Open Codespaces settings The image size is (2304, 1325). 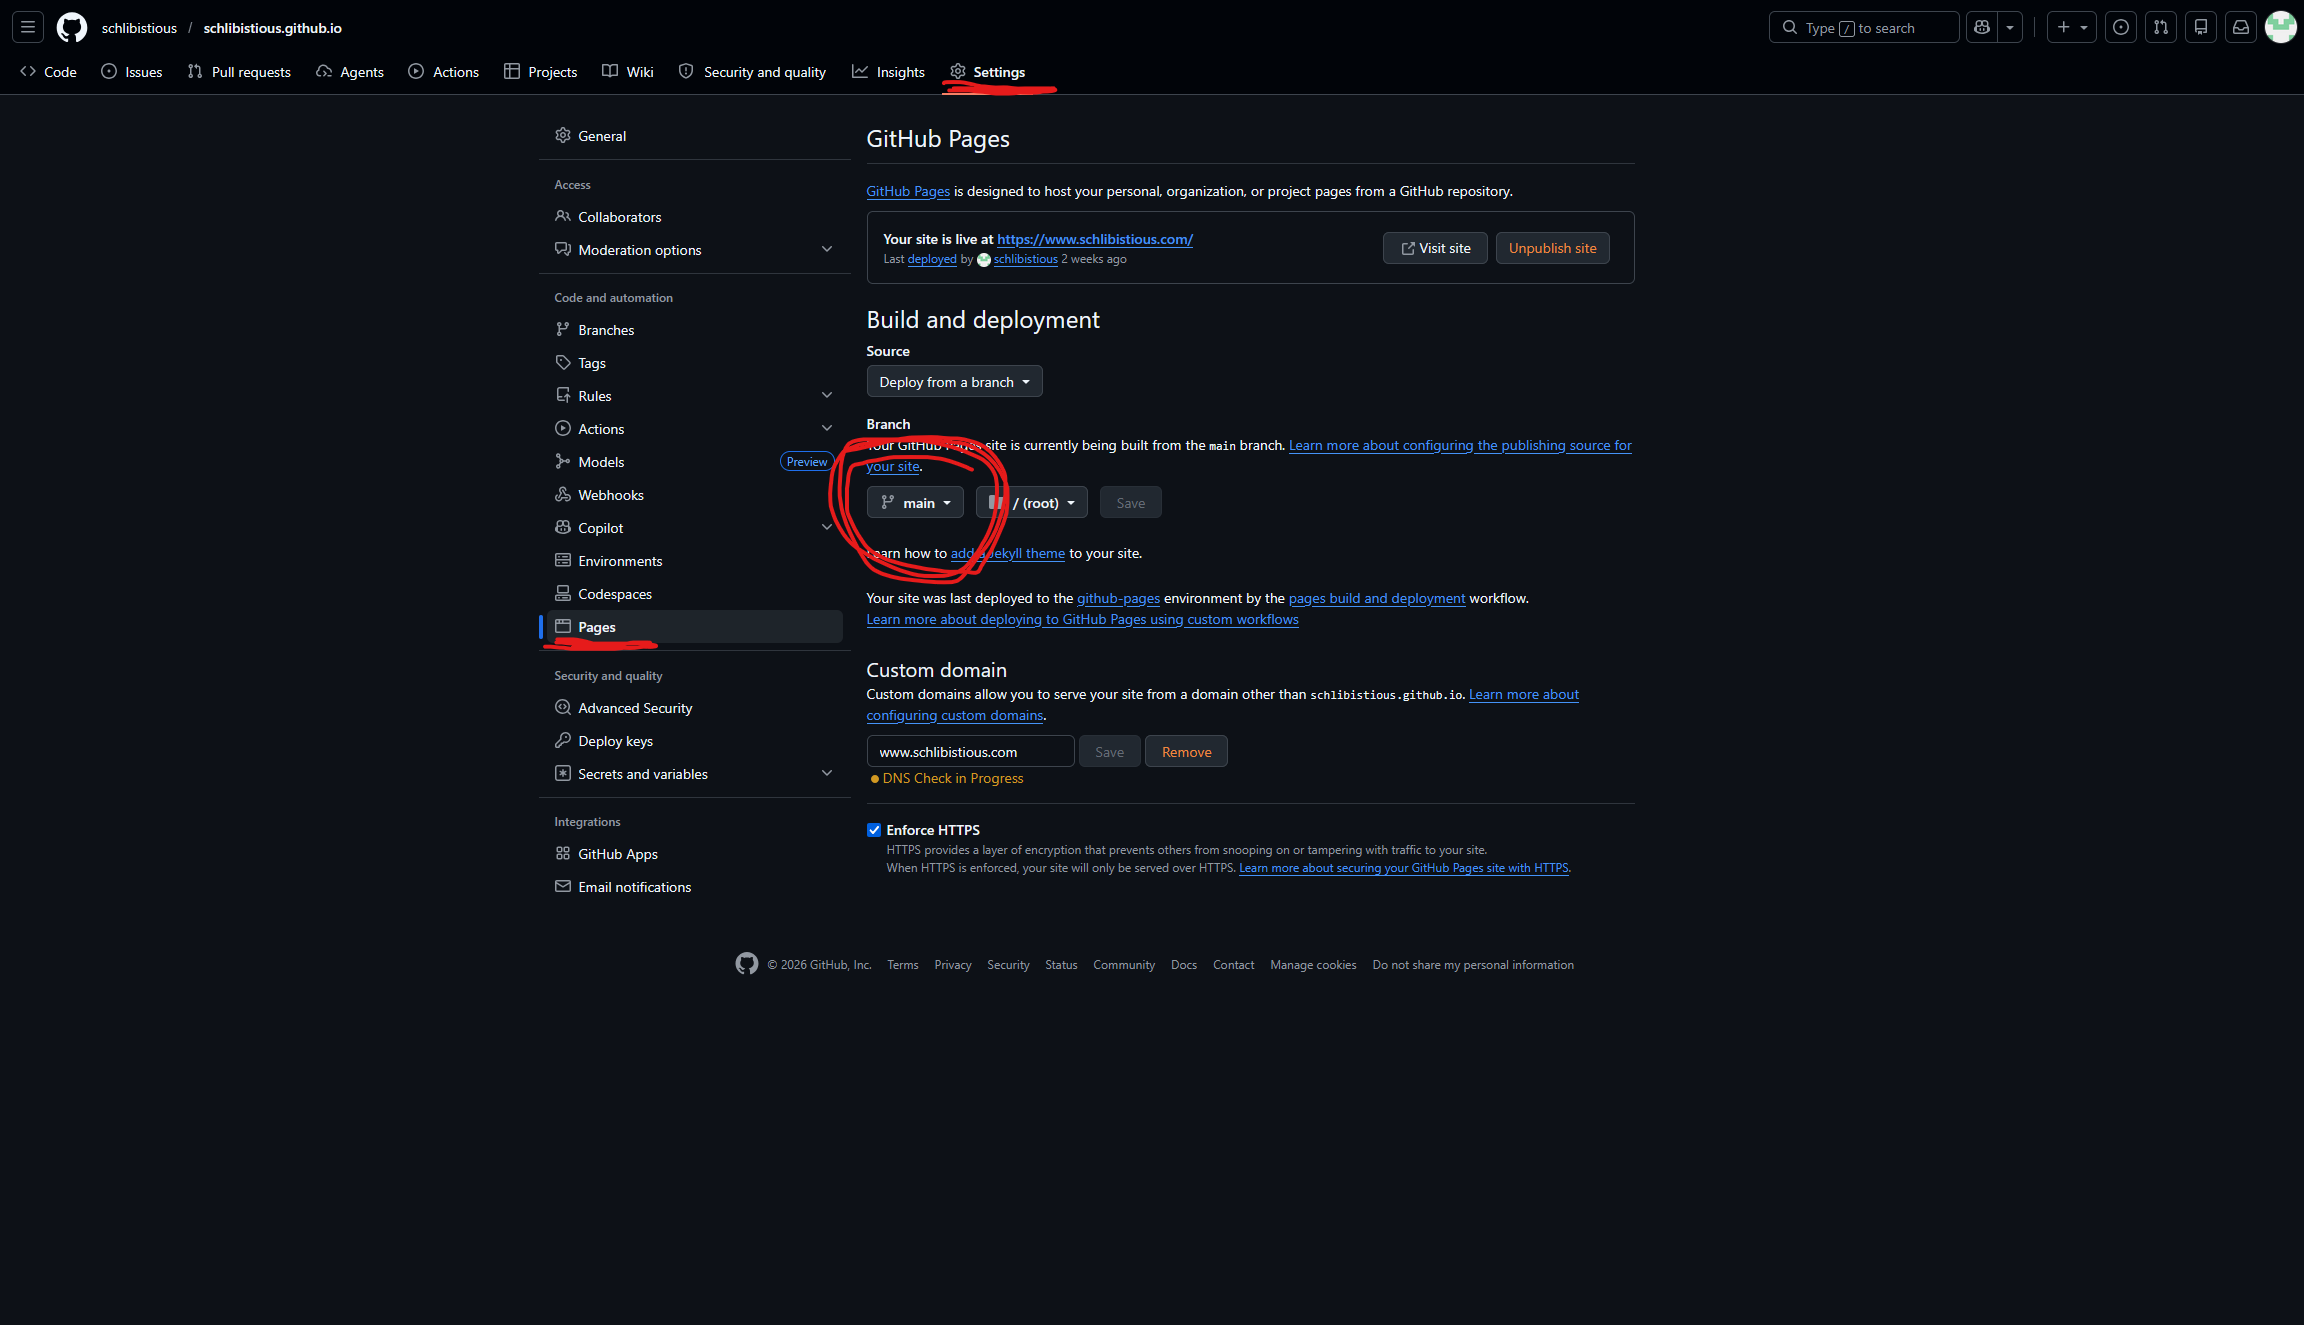(695, 594)
